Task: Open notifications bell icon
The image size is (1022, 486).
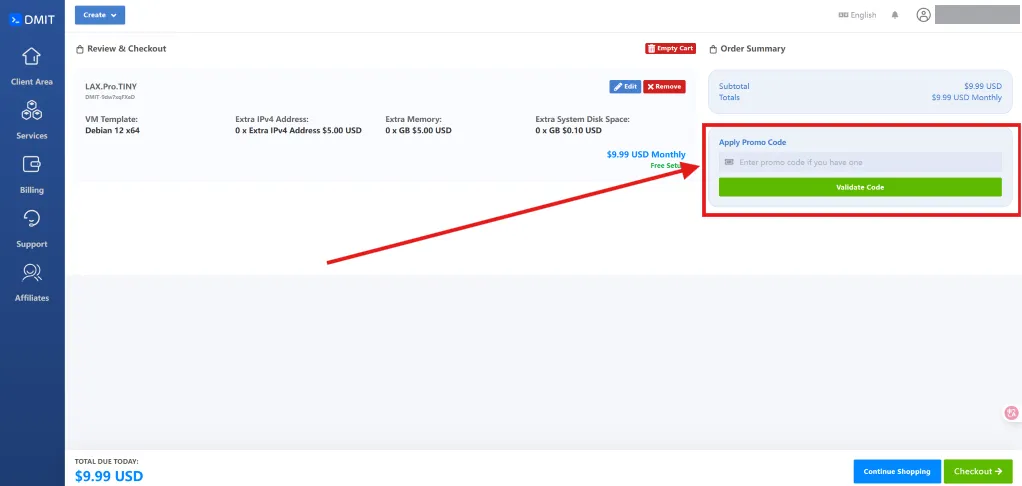Action: coord(895,15)
